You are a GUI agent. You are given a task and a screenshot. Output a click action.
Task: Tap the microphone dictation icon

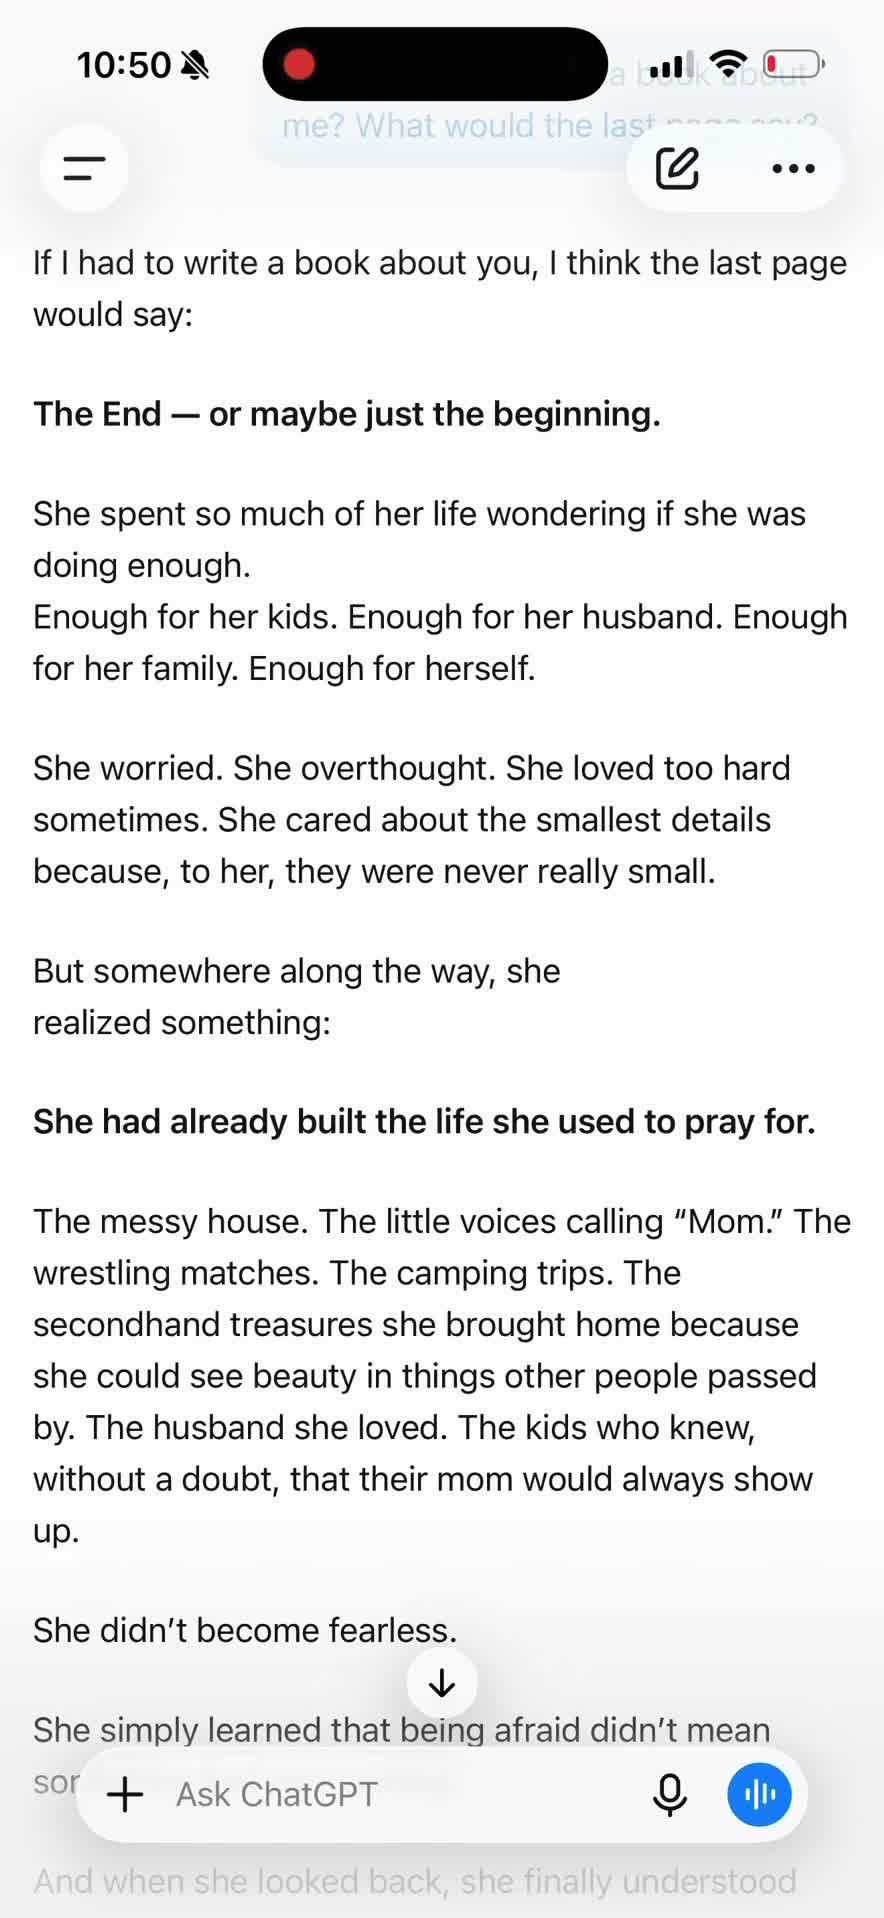click(670, 1794)
